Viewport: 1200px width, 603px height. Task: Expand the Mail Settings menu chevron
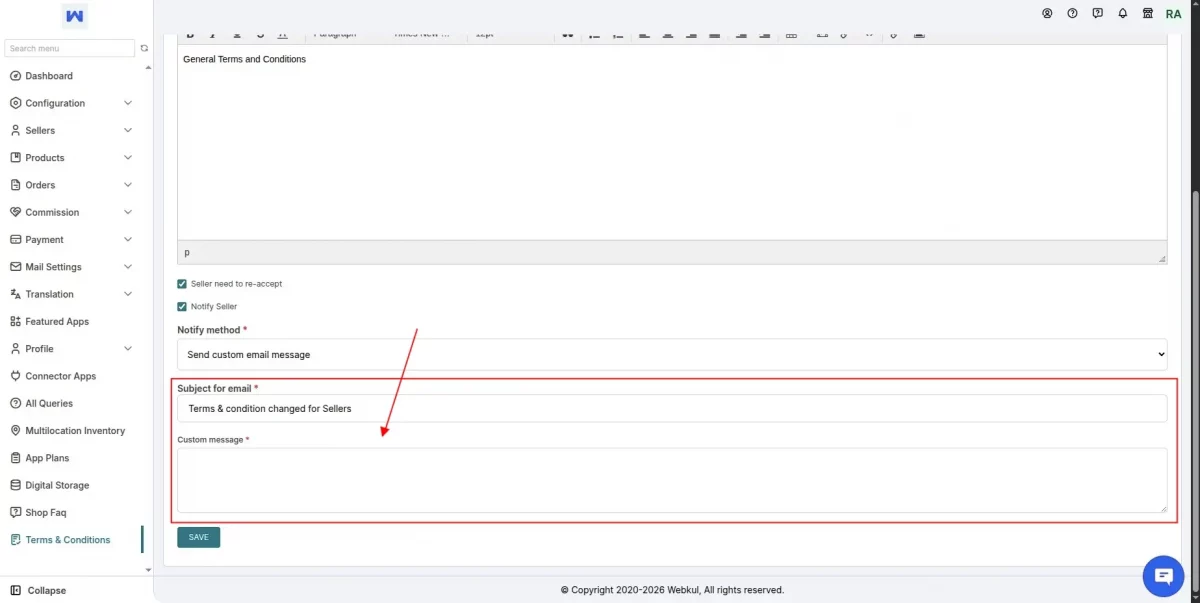128,267
